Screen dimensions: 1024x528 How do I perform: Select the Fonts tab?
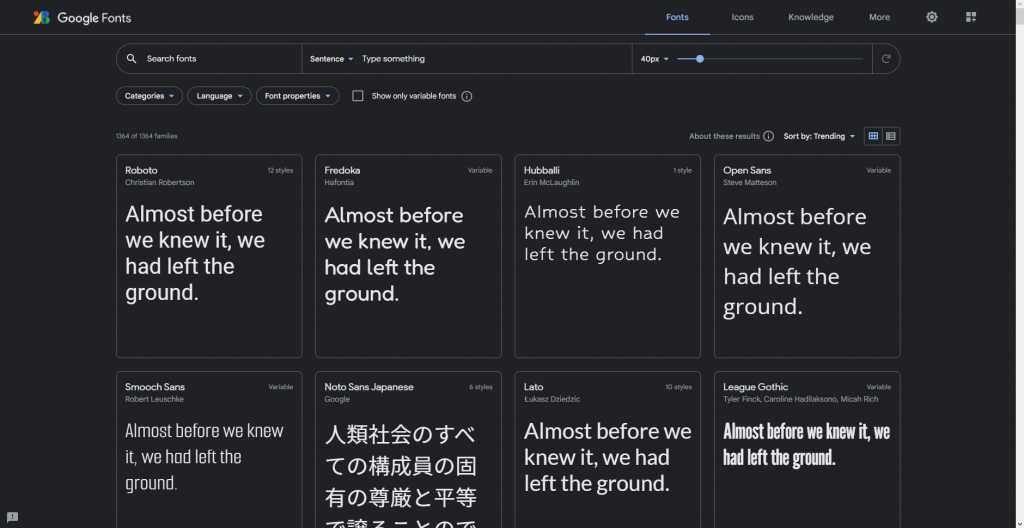[x=677, y=18]
